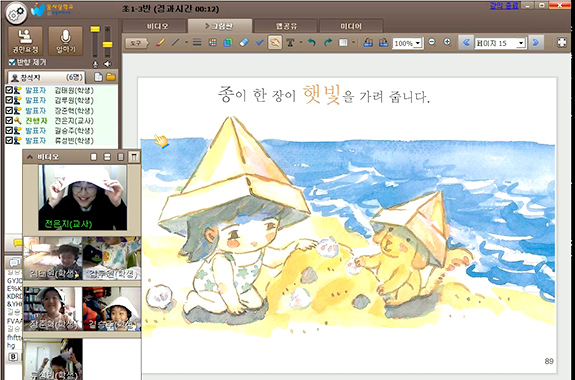Choose the single-pane video layout icon

[94, 157]
